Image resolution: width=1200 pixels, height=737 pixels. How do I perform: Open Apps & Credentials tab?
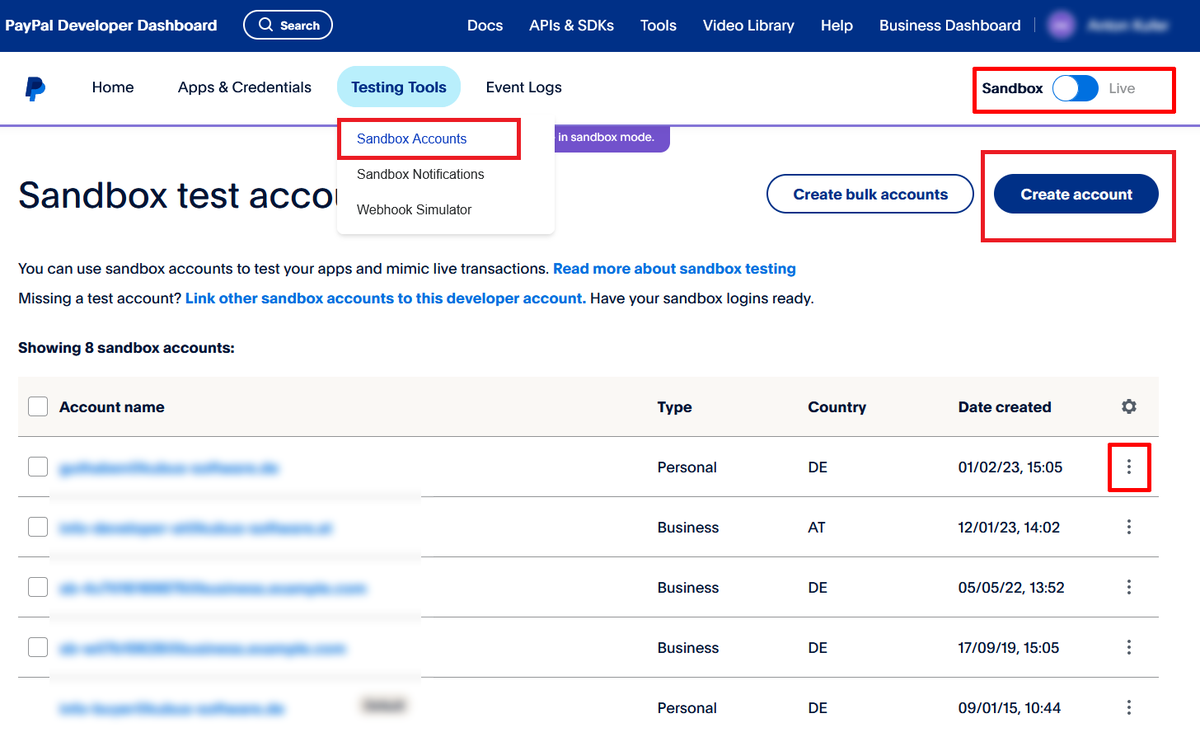click(x=245, y=87)
